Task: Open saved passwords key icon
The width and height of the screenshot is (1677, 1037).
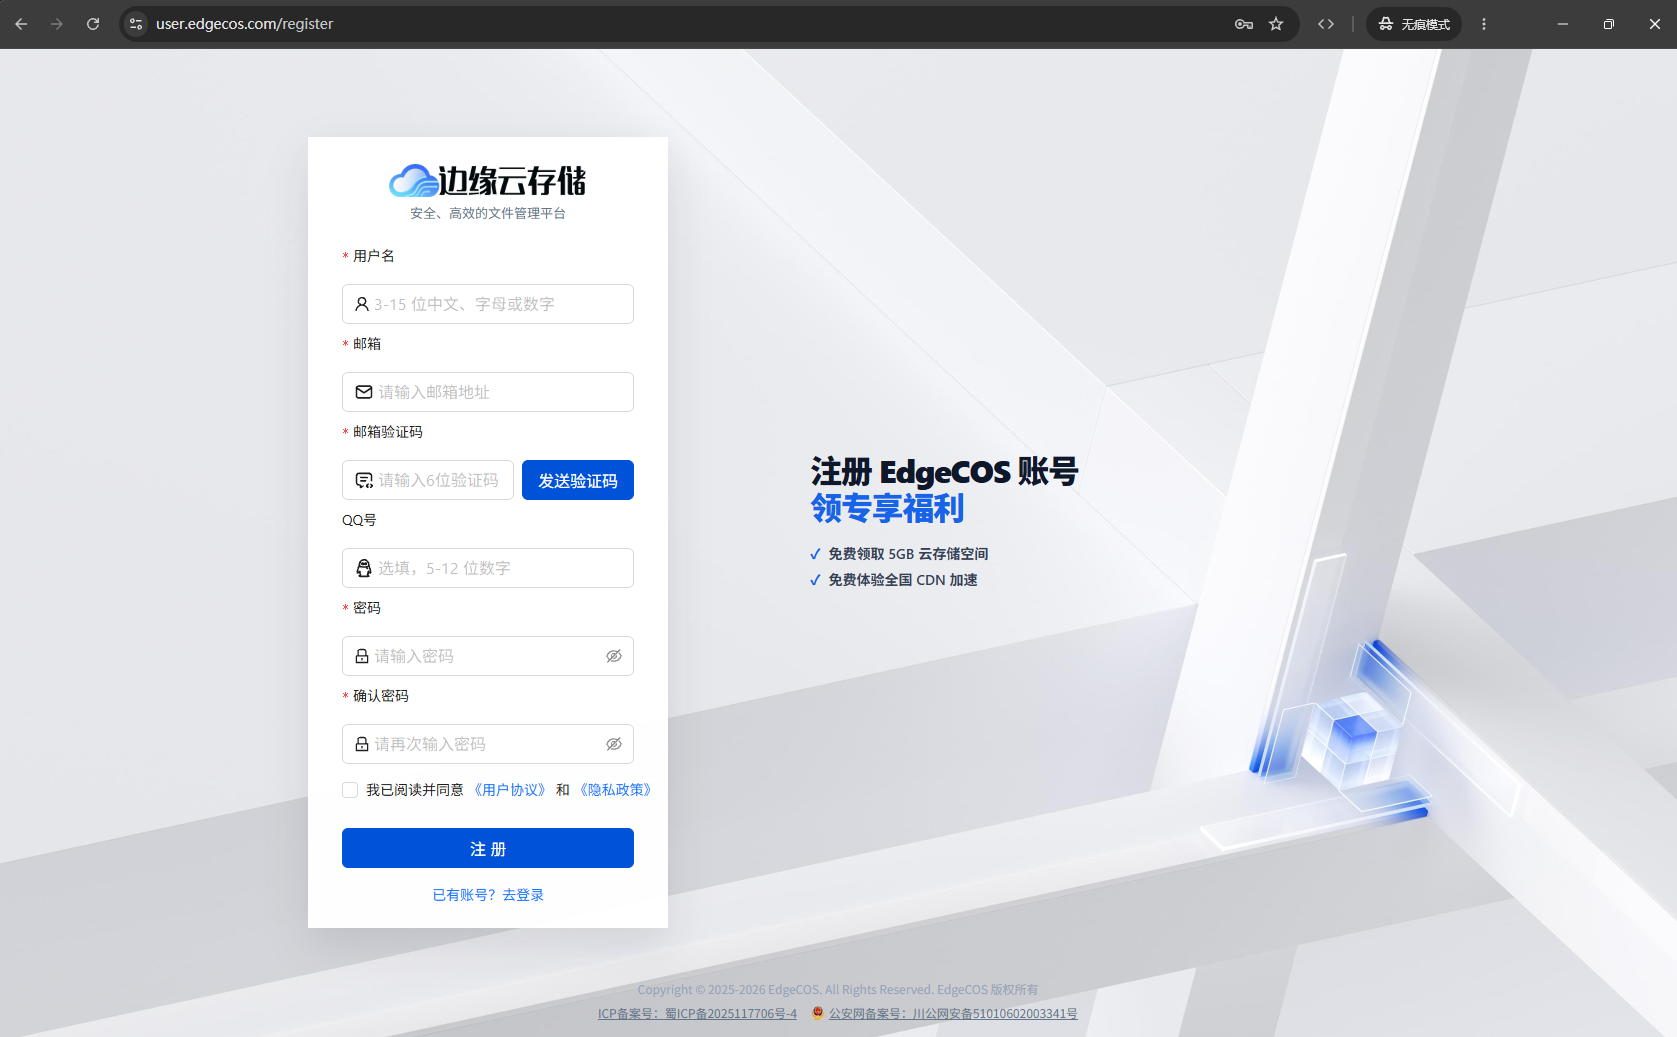Action: click(x=1244, y=24)
